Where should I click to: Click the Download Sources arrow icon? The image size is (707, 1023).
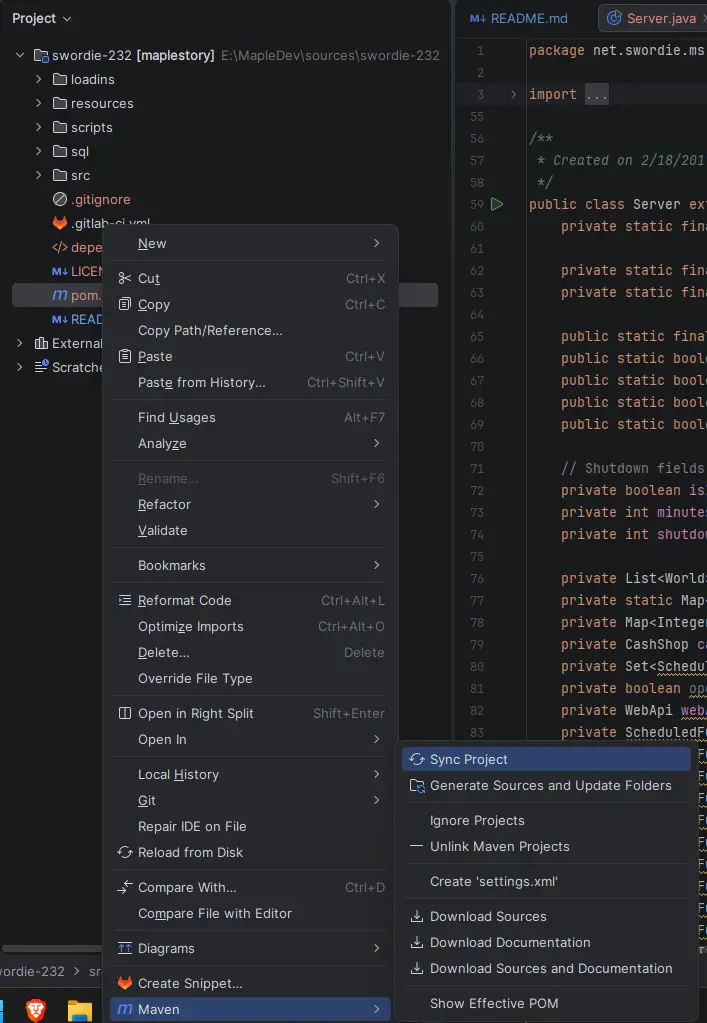pyautogui.click(x=417, y=917)
